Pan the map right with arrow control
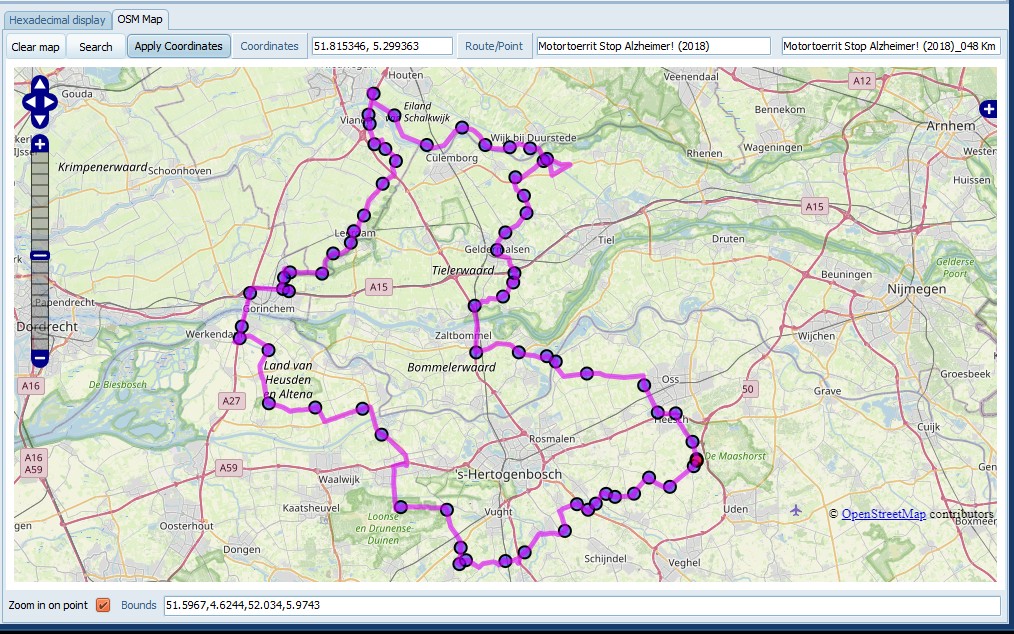The image size is (1014, 634). tap(52, 101)
